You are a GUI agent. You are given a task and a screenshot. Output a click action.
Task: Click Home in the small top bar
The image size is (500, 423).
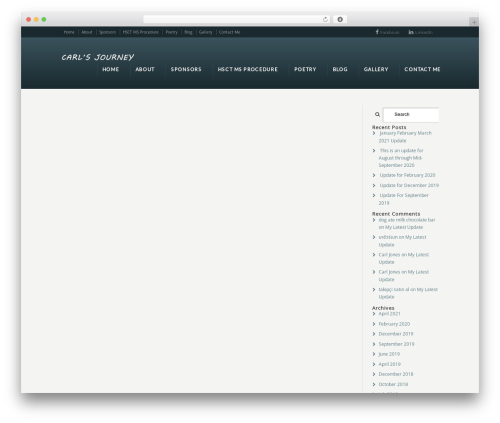(69, 32)
